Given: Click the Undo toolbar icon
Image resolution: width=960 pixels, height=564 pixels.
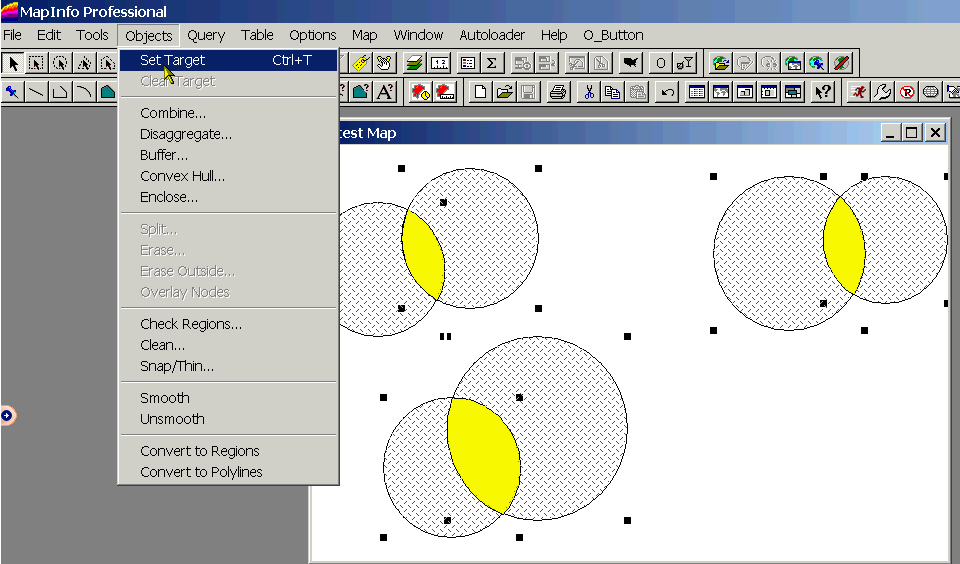Looking at the screenshot, I should pos(667,92).
